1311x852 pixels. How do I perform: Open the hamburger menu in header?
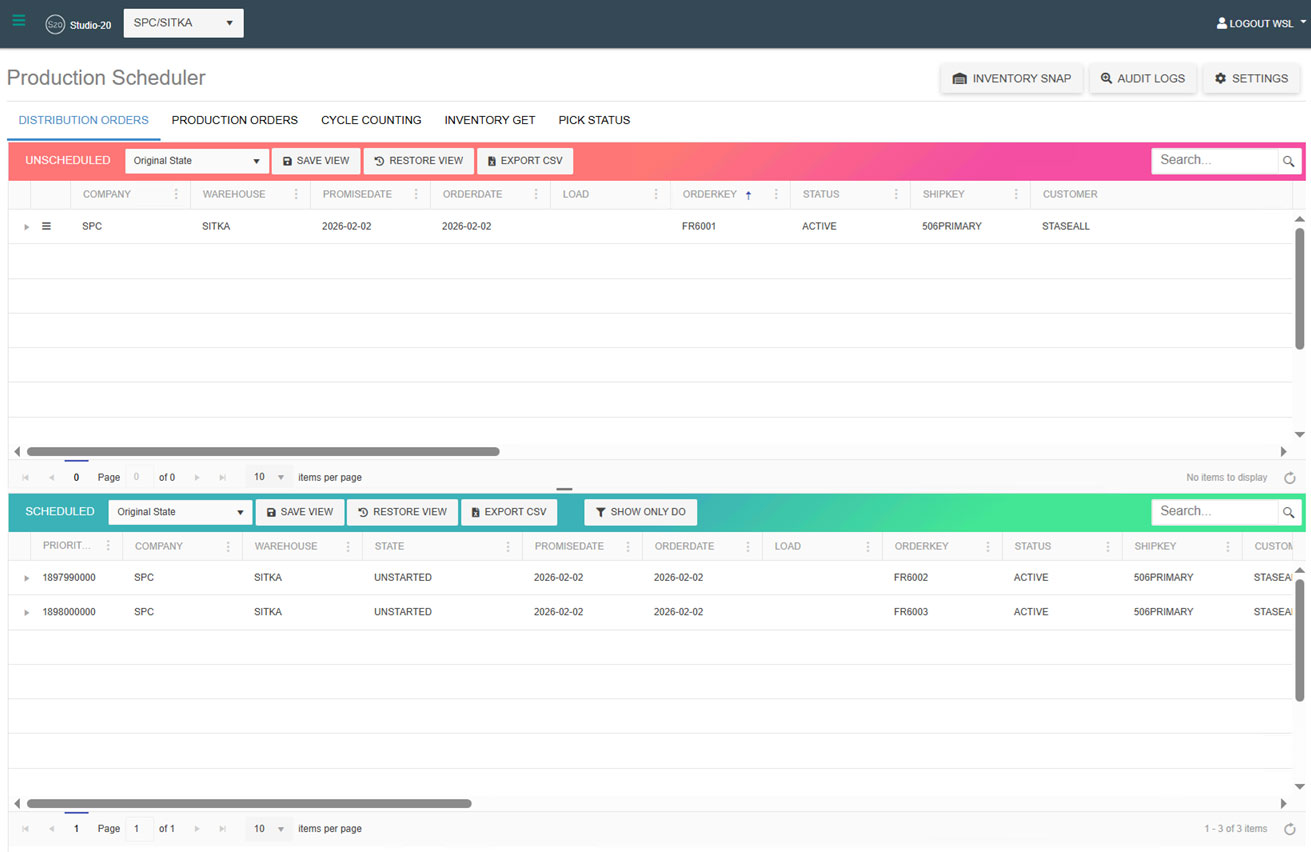click(19, 21)
